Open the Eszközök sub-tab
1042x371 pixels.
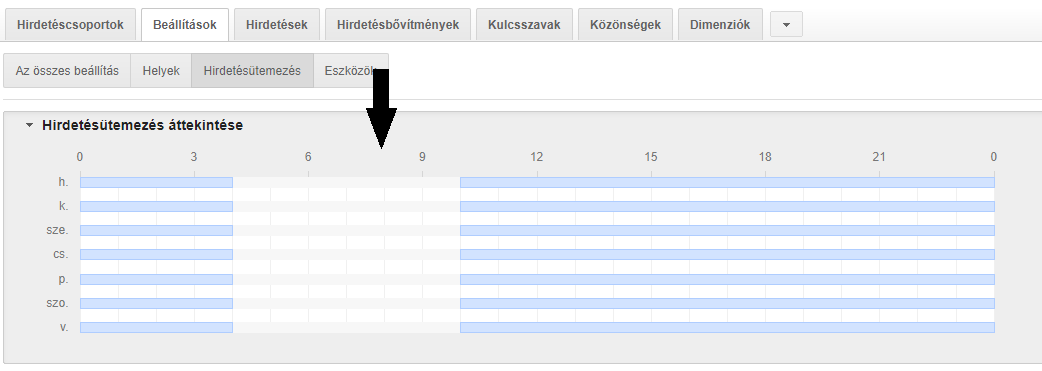(x=351, y=70)
